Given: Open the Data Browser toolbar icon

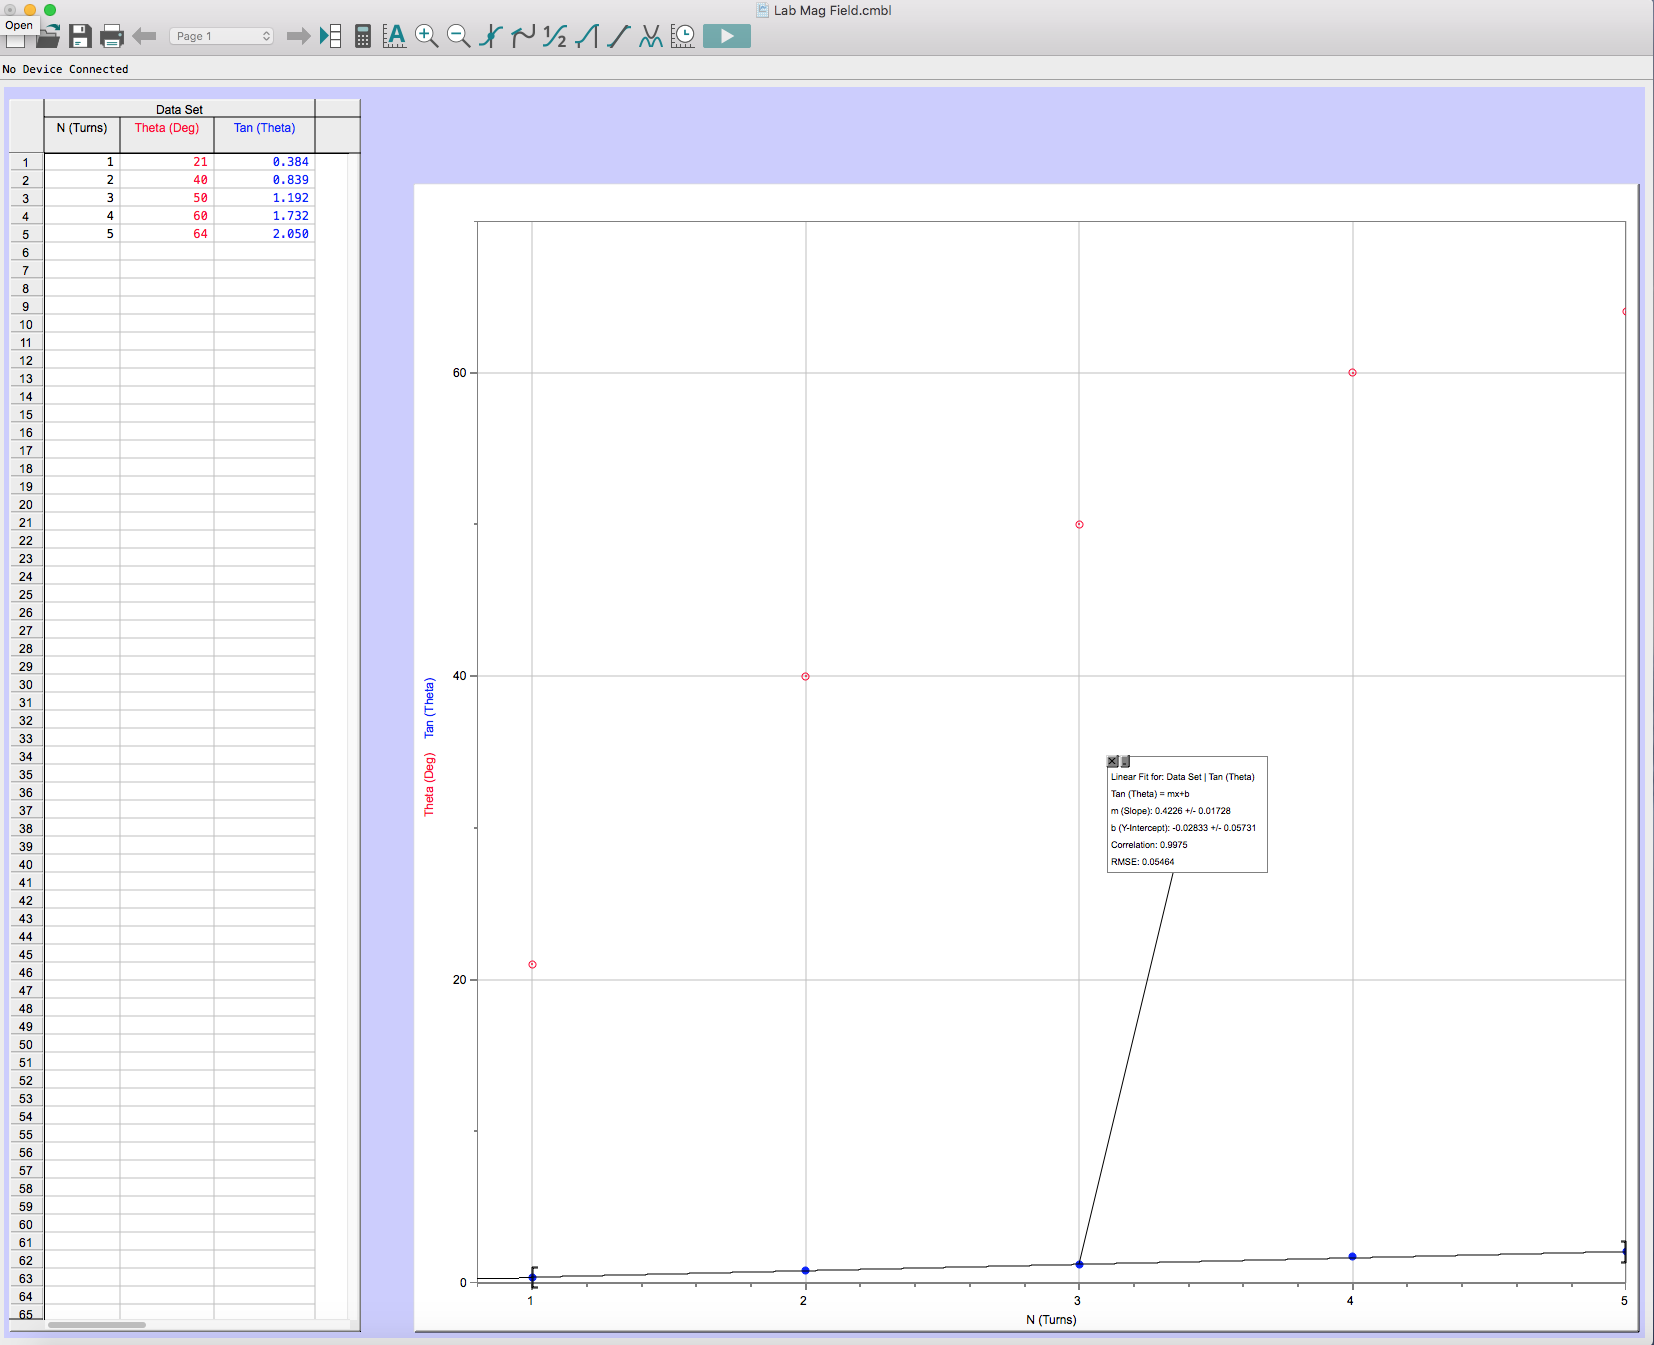Looking at the screenshot, I should tap(330, 37).
